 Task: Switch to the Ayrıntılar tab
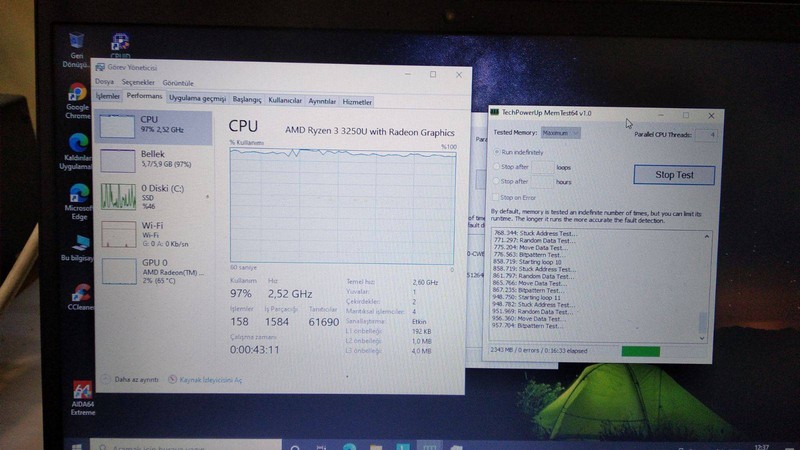point(322,102)
